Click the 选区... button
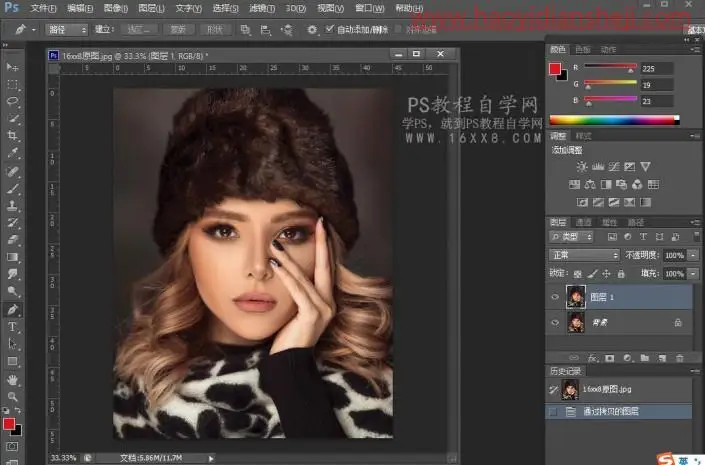The height and width of the screenshot is (465, 705). (x=139, y=30)
